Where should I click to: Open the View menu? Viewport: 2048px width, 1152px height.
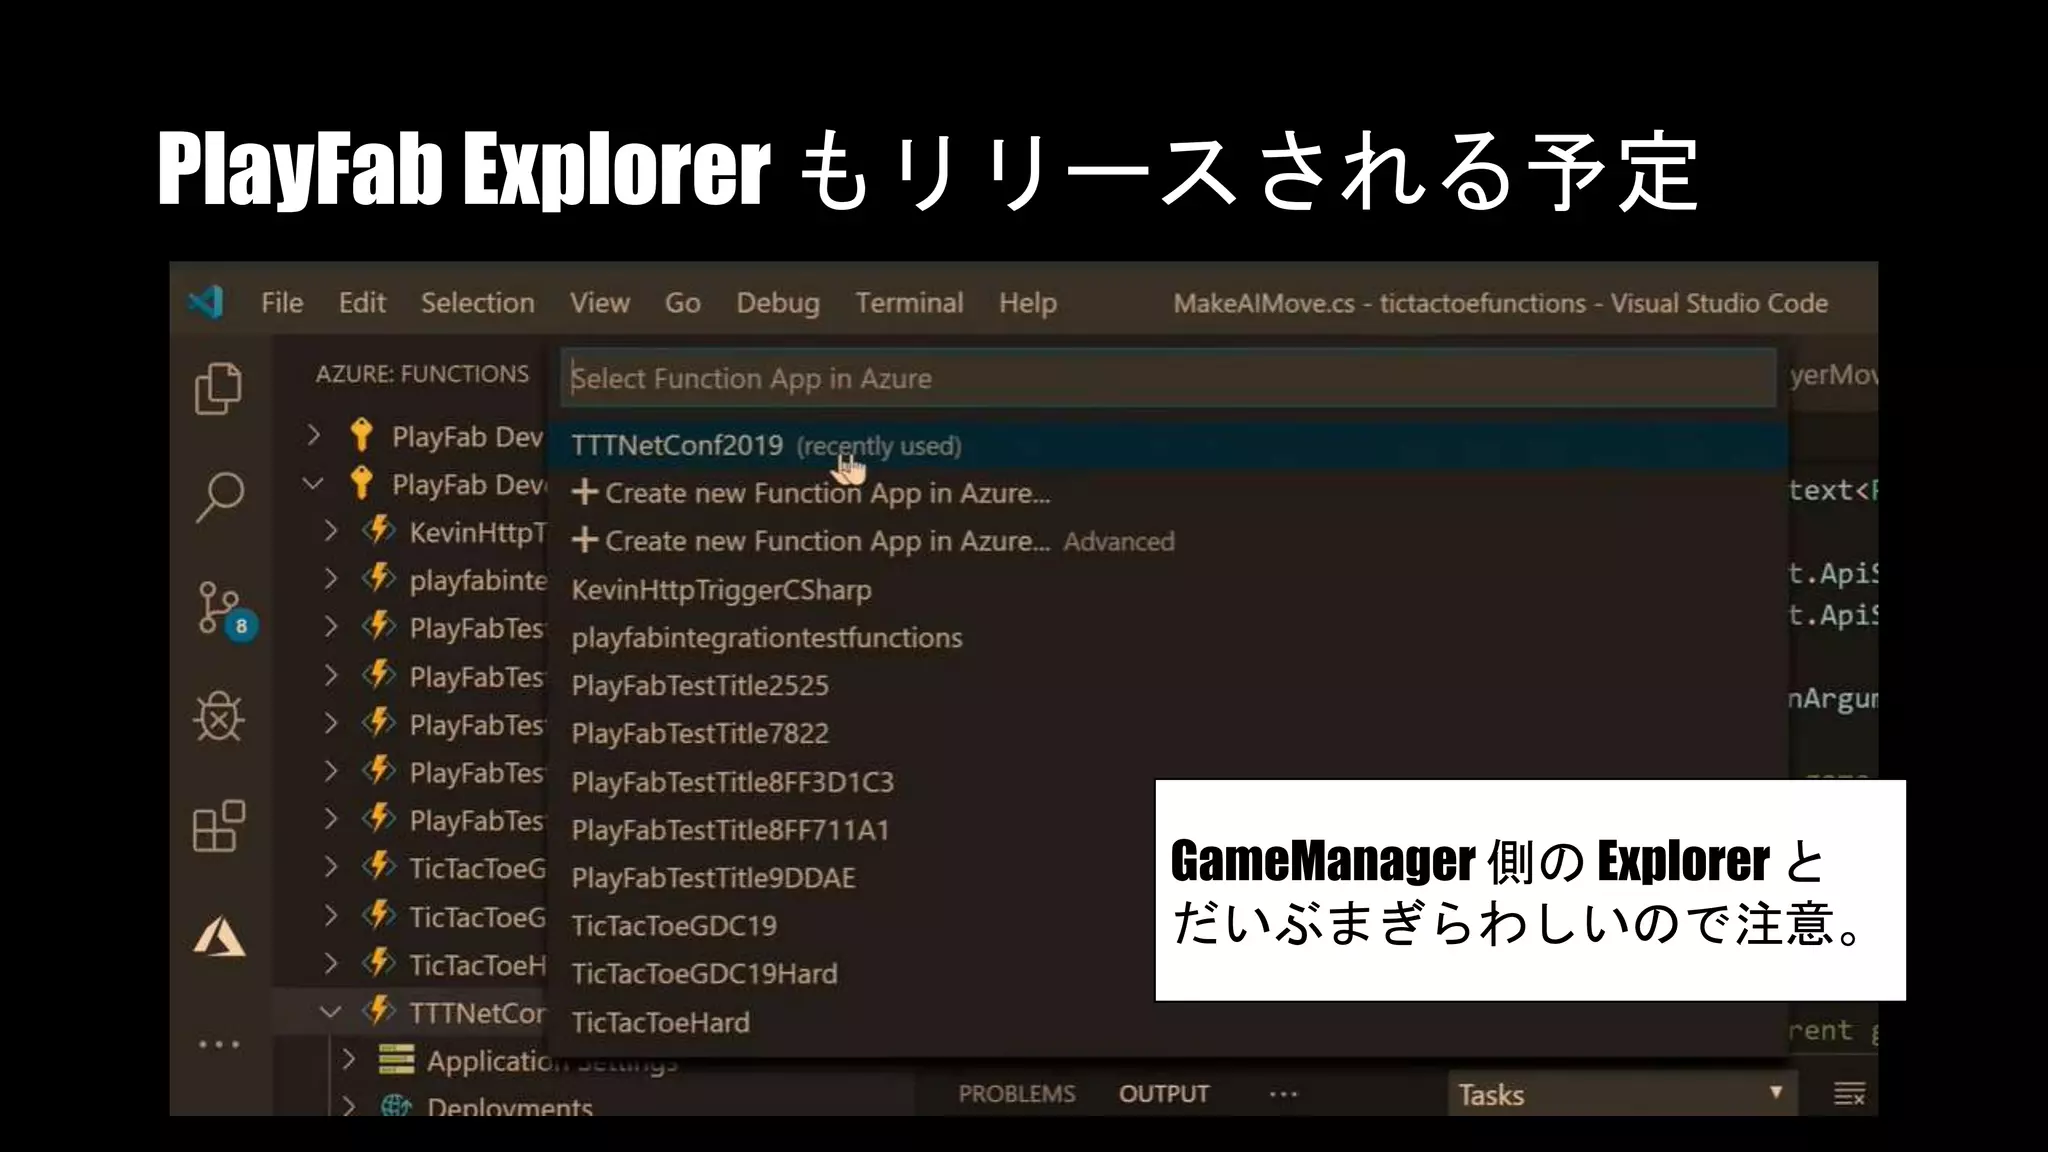600,302
